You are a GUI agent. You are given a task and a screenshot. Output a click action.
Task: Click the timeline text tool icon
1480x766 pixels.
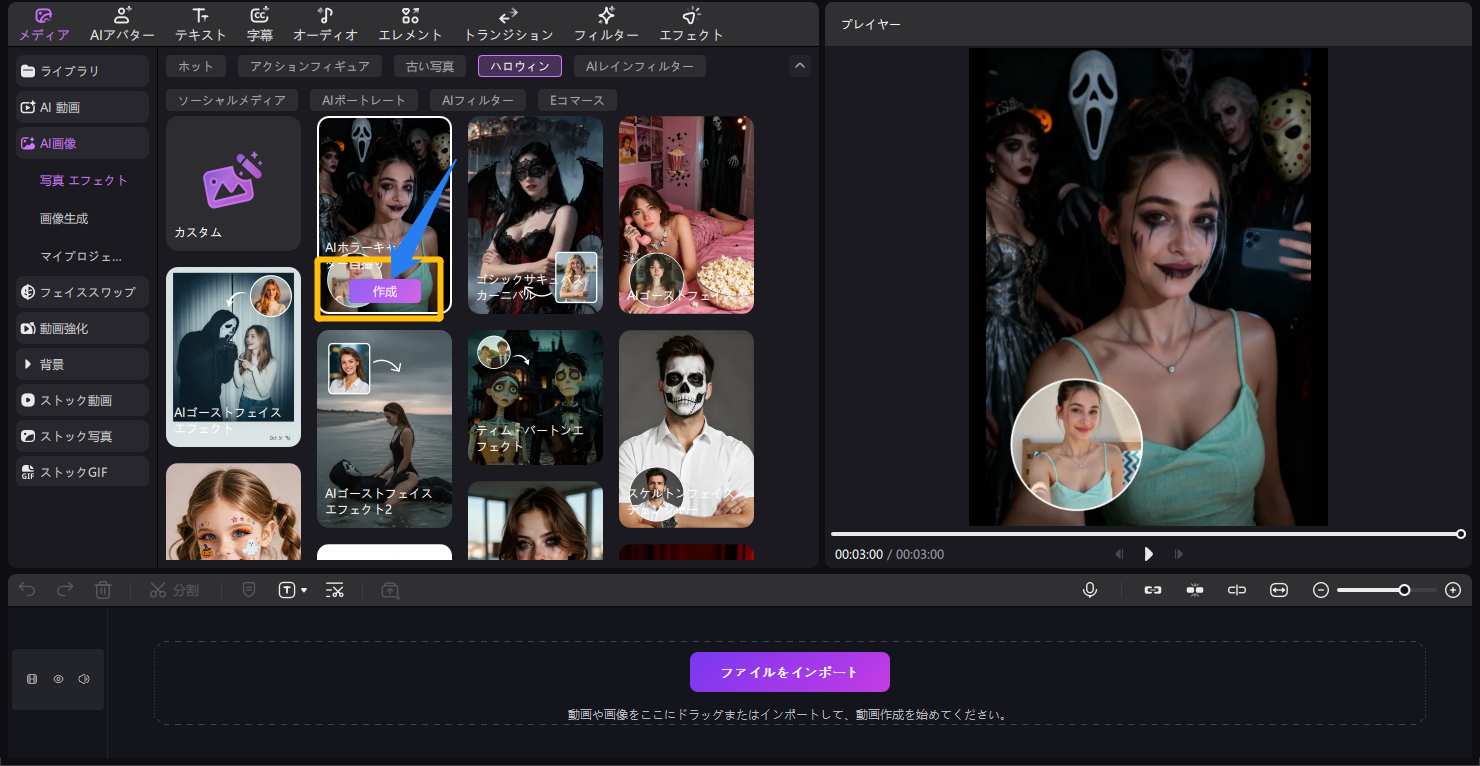(287, 590)
